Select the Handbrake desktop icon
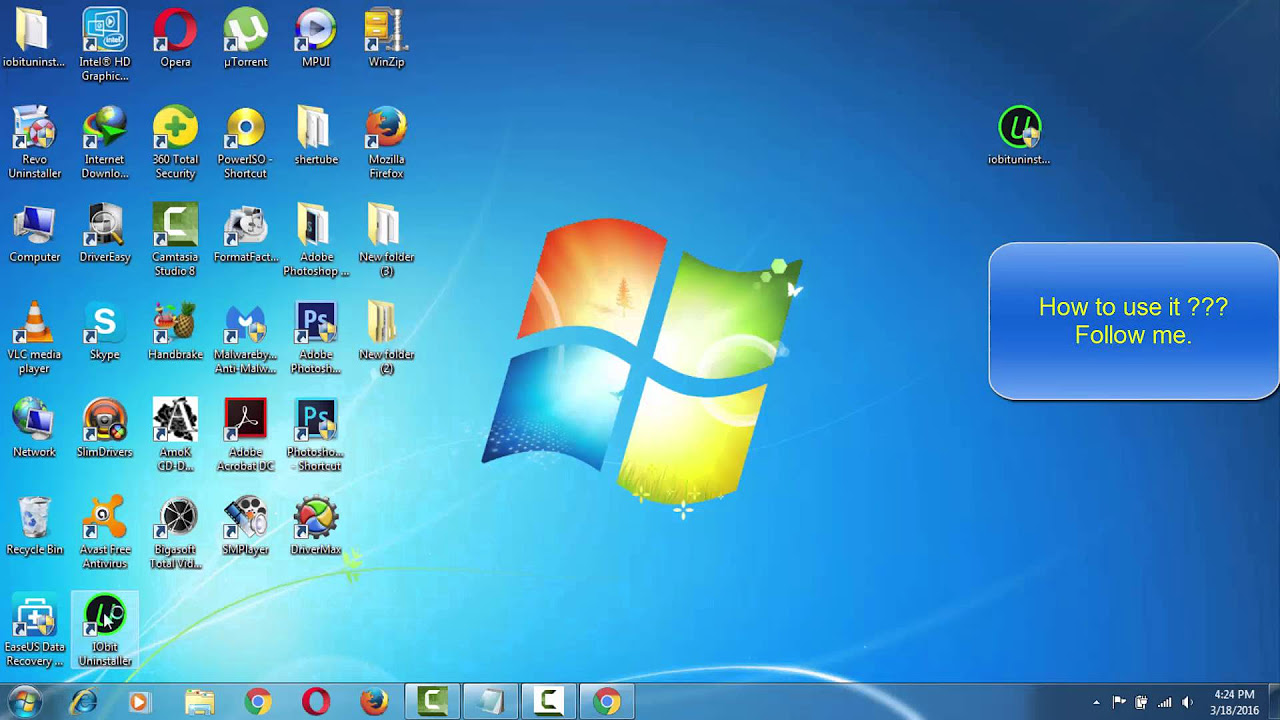Image resolution: width=1280 pixels, height=720 pixels. tap(175, 331)
